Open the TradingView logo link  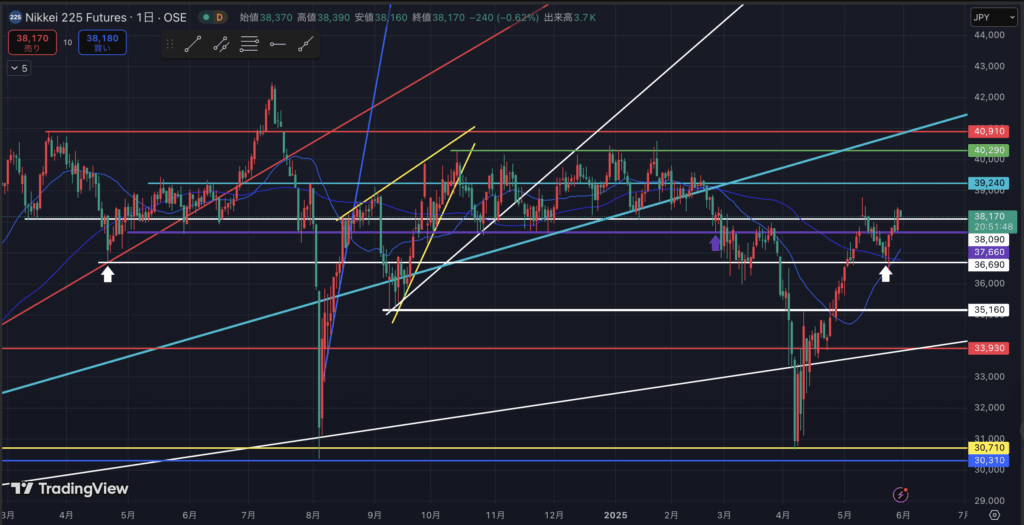pos(71,488)
